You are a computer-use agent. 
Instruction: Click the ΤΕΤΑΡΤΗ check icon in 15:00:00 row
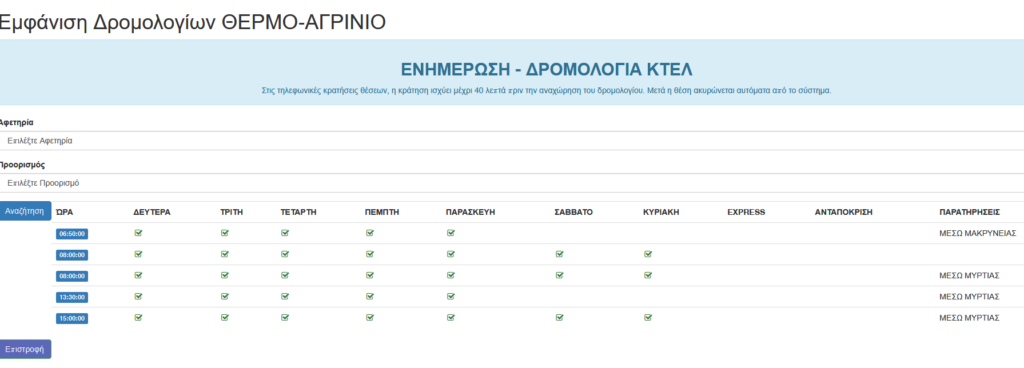pyautogui.click(x=285, y=318)
